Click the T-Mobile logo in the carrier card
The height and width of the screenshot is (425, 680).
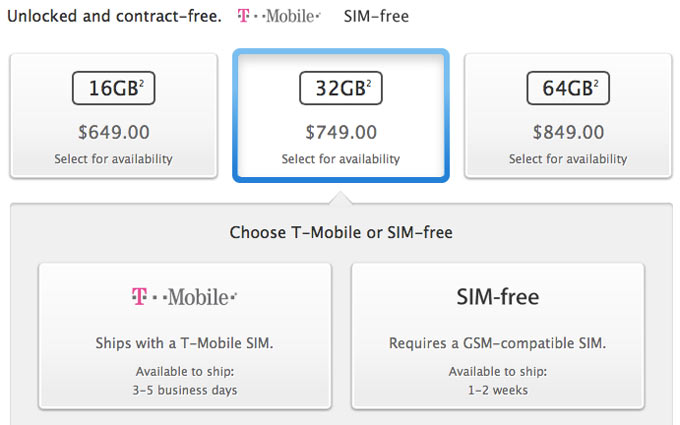click(185, 297)
